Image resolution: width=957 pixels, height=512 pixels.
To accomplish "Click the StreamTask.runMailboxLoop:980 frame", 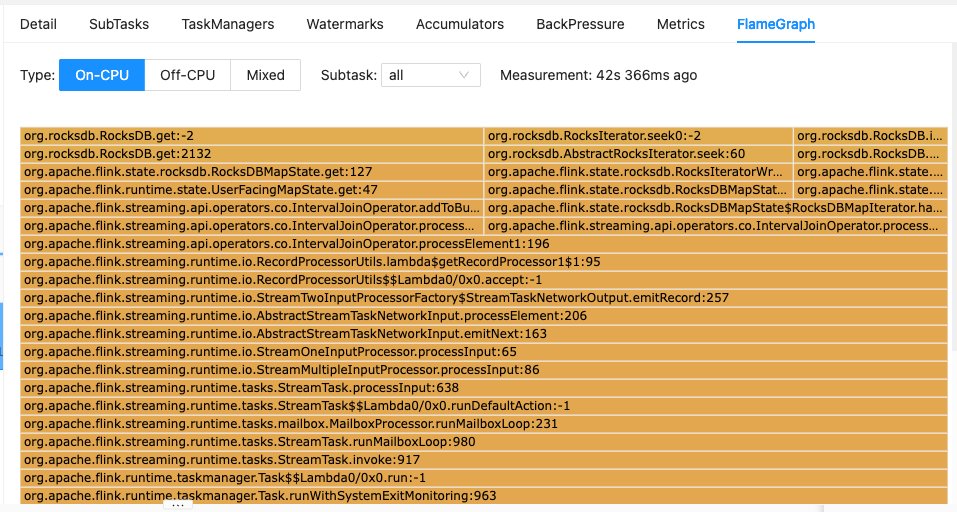I will coord(484,442).
